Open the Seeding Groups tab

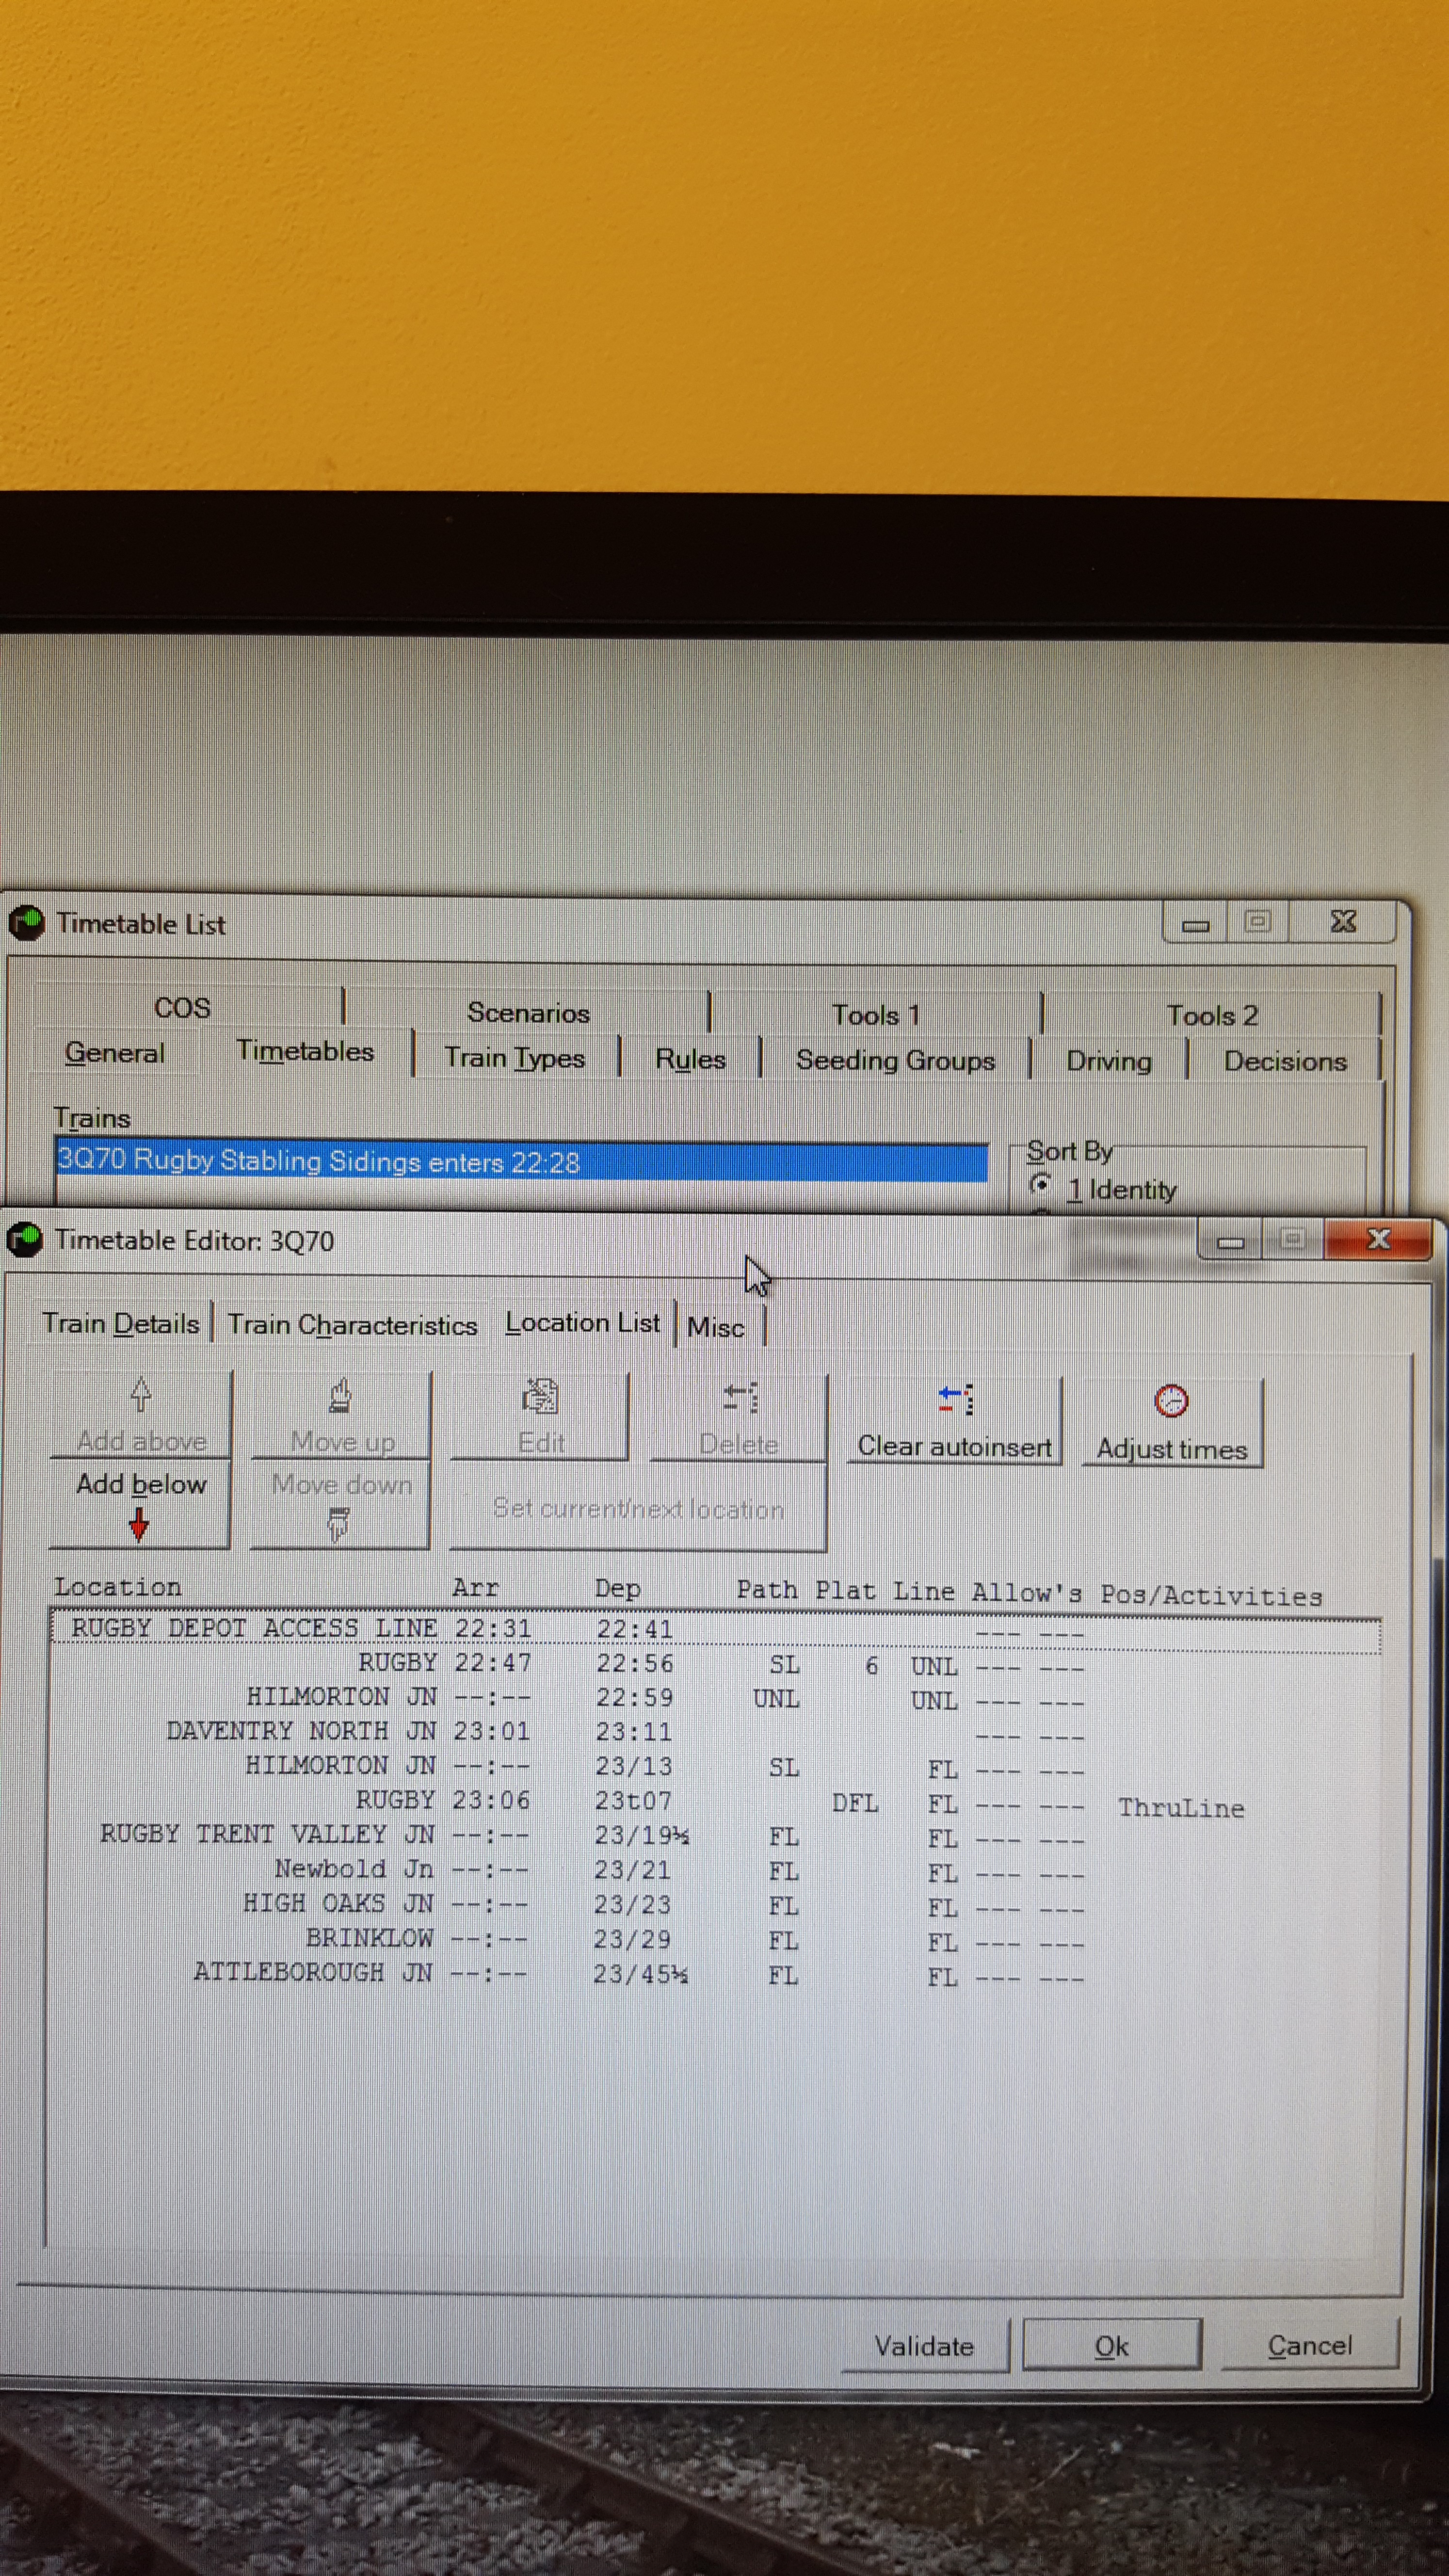(x=895, y=1060)
